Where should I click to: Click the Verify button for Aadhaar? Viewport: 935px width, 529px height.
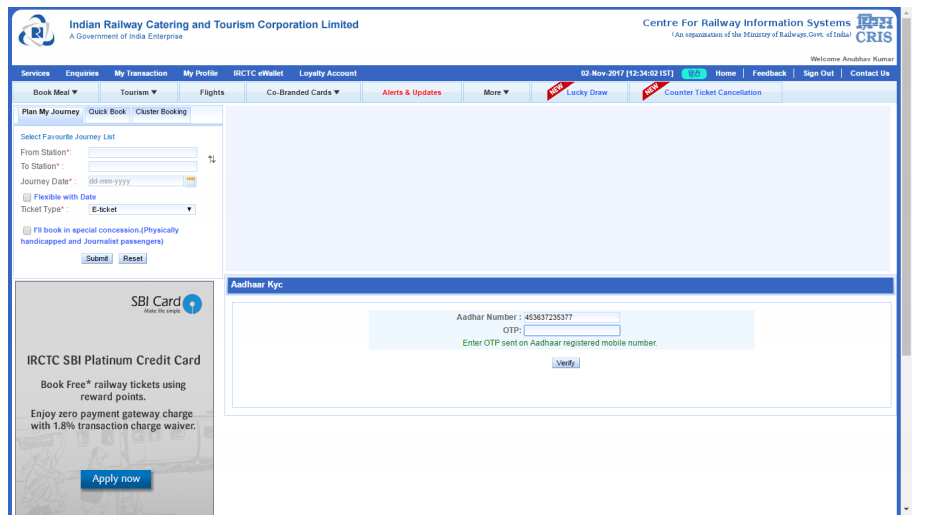[565, 363]
